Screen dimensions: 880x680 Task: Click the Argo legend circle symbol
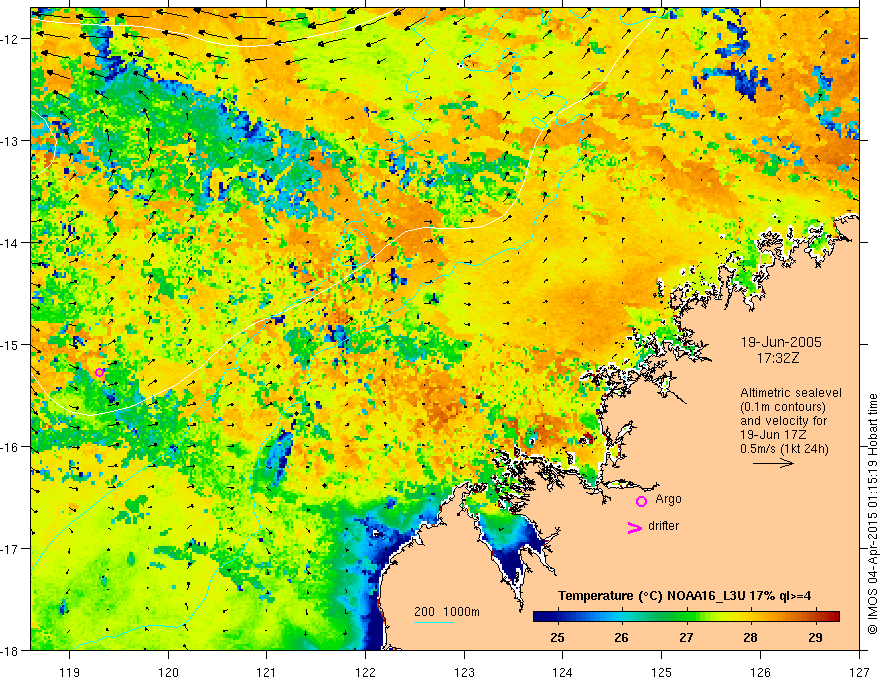pyautogui.click(x=641, y=501)
